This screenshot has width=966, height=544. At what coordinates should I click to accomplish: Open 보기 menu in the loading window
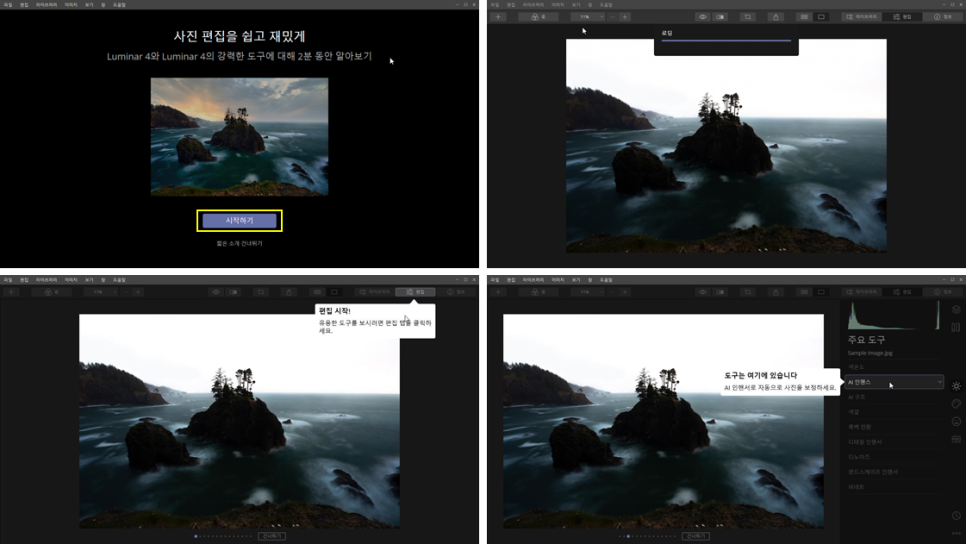[575, 4]
